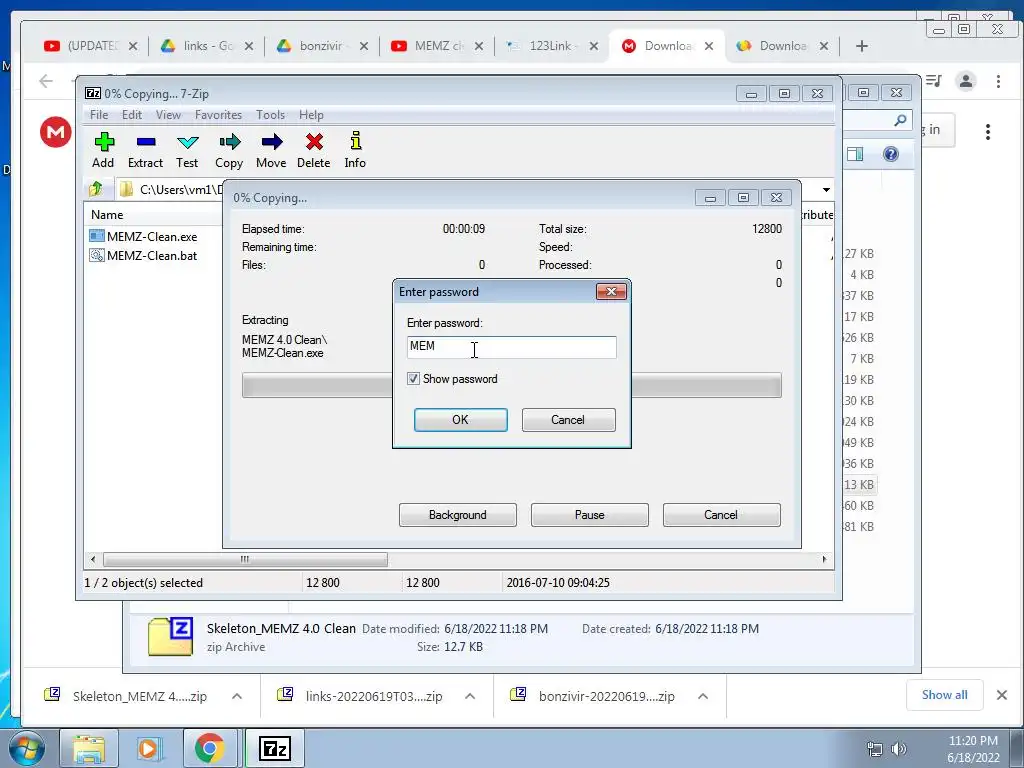The width and height of the screenshot is (1024, 768).
Task: Open Windows Explorer from the taskbar
Action: coord(89,748)
